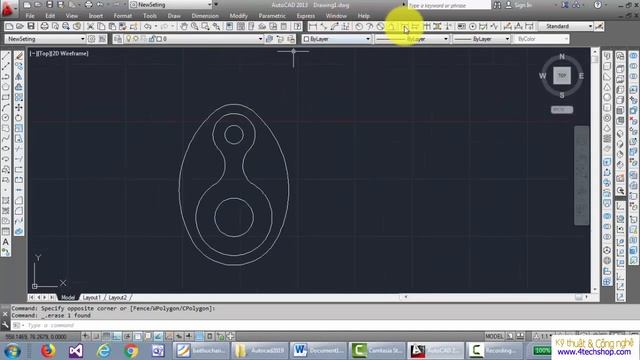Switch to the Layout1 tab
Viewport: 640px width, 360px height.
pos(91,298)
